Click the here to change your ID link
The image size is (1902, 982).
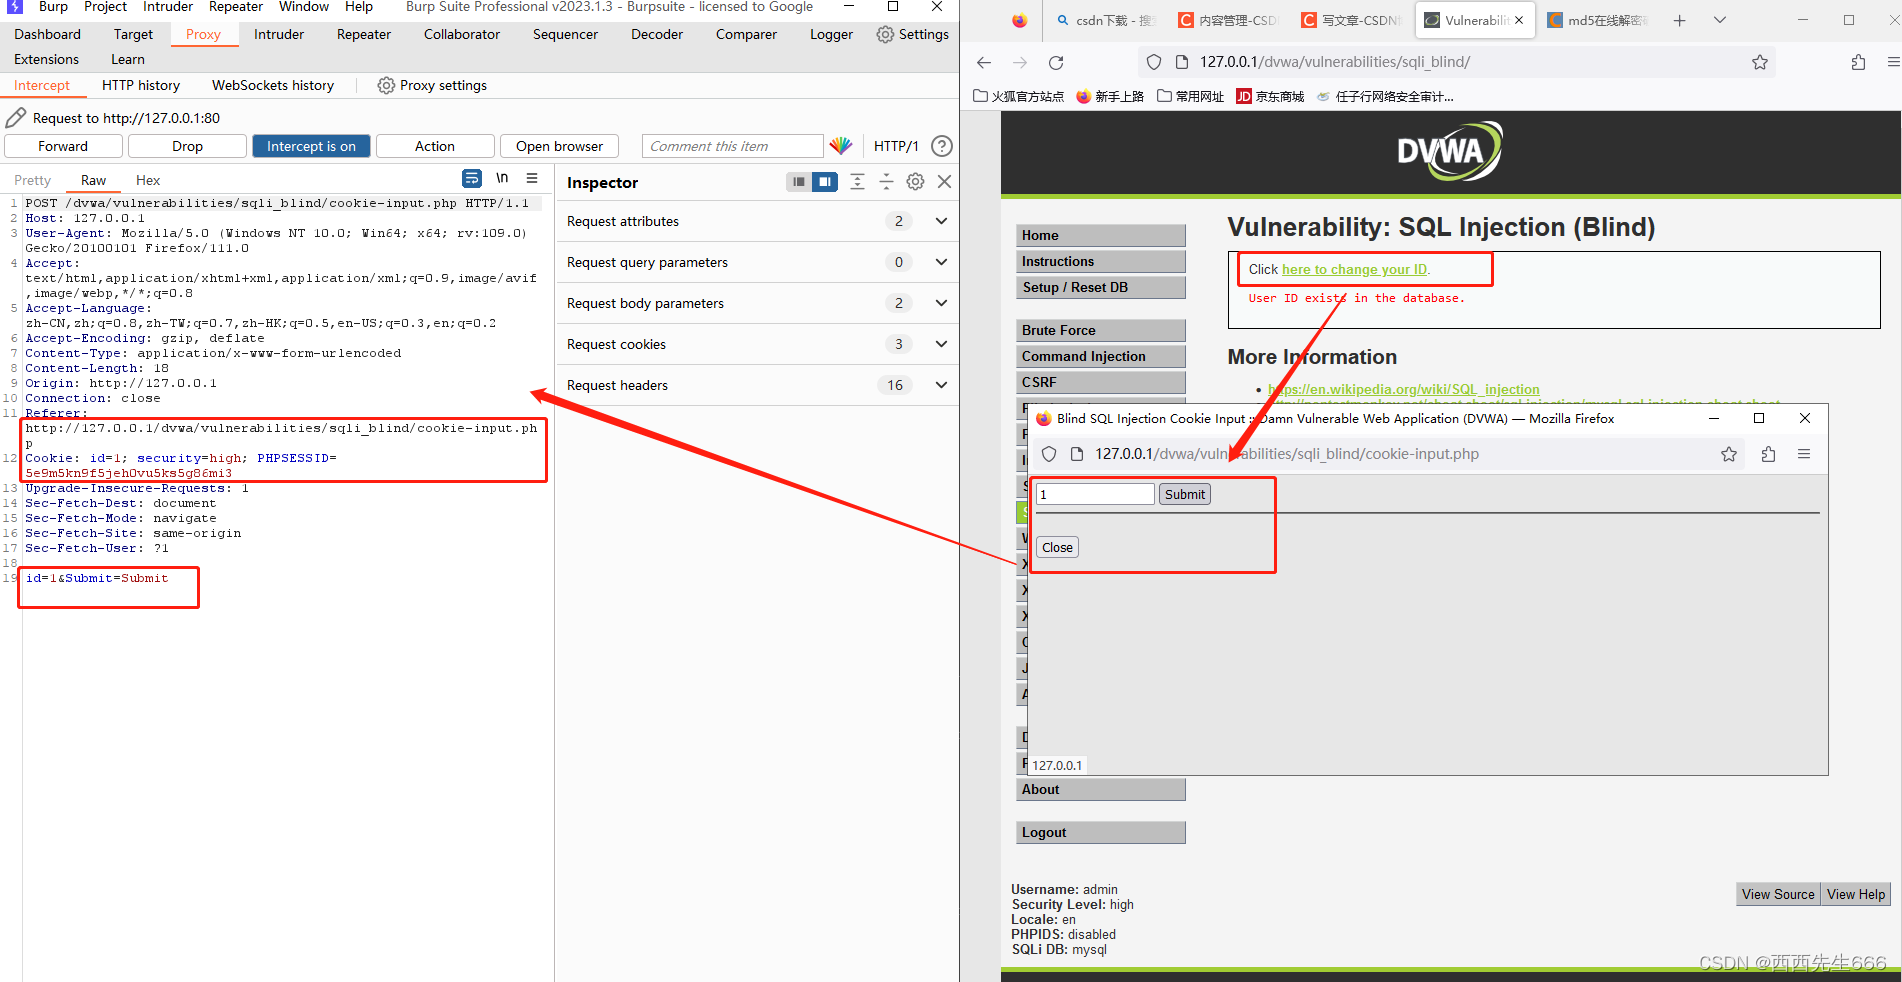click(1354, 269)
